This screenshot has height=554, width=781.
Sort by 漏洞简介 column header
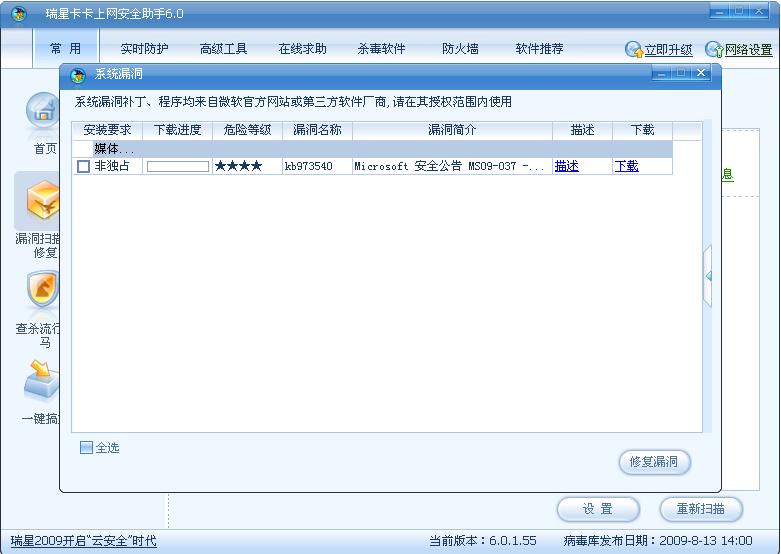pyautogui.click(x=452, y=130)
